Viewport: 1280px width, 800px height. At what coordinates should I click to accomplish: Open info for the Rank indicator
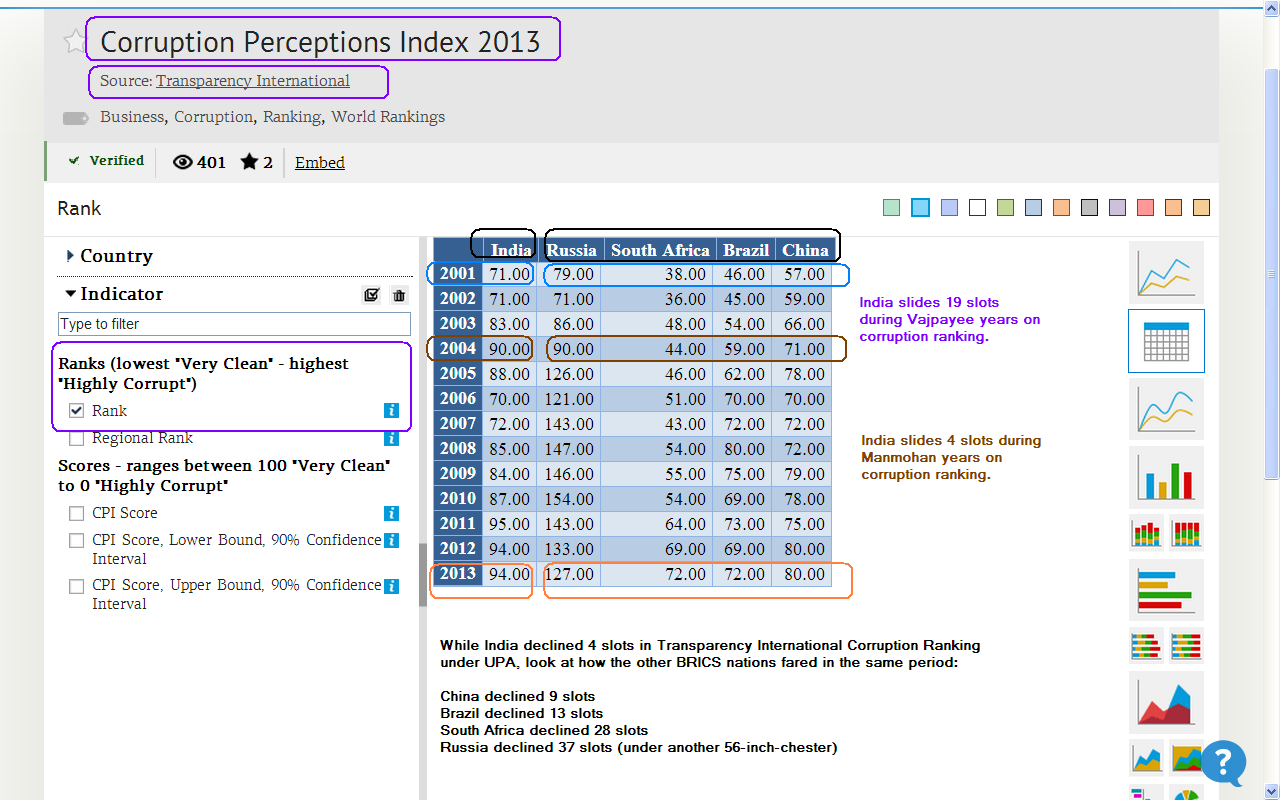tap(392, 411)
